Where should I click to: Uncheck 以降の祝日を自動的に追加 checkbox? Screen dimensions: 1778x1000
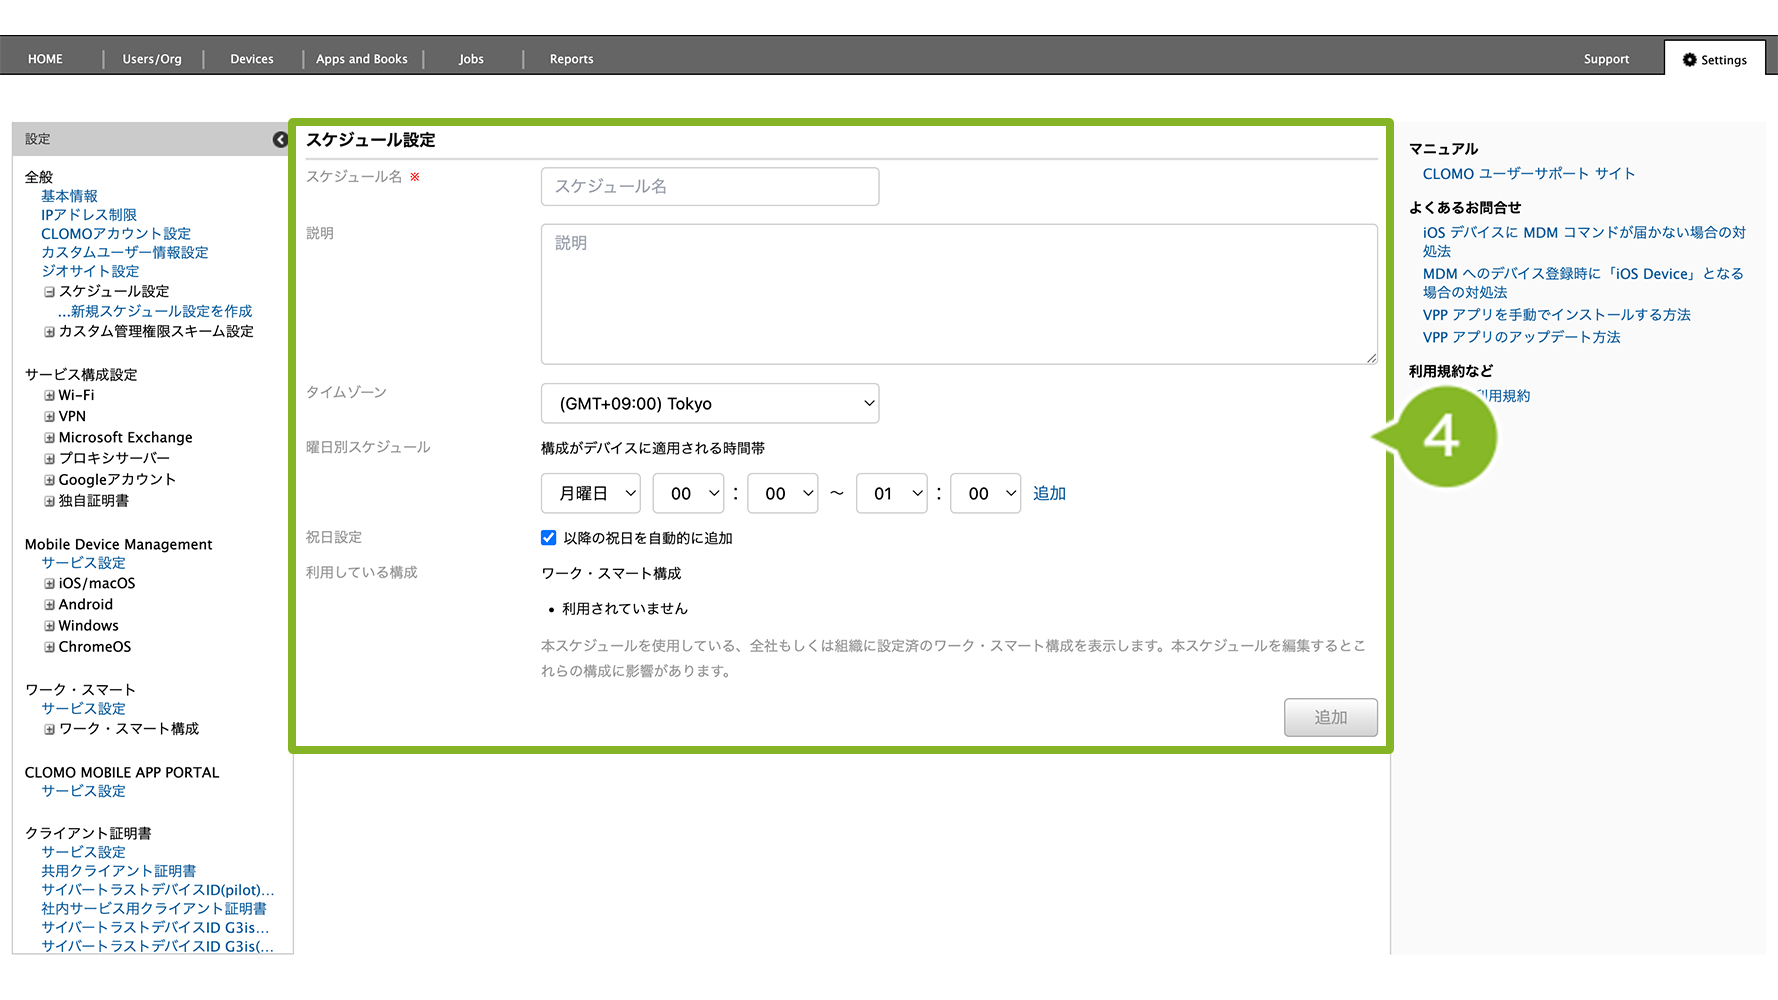pyautogui.click(x=549, y=538)
